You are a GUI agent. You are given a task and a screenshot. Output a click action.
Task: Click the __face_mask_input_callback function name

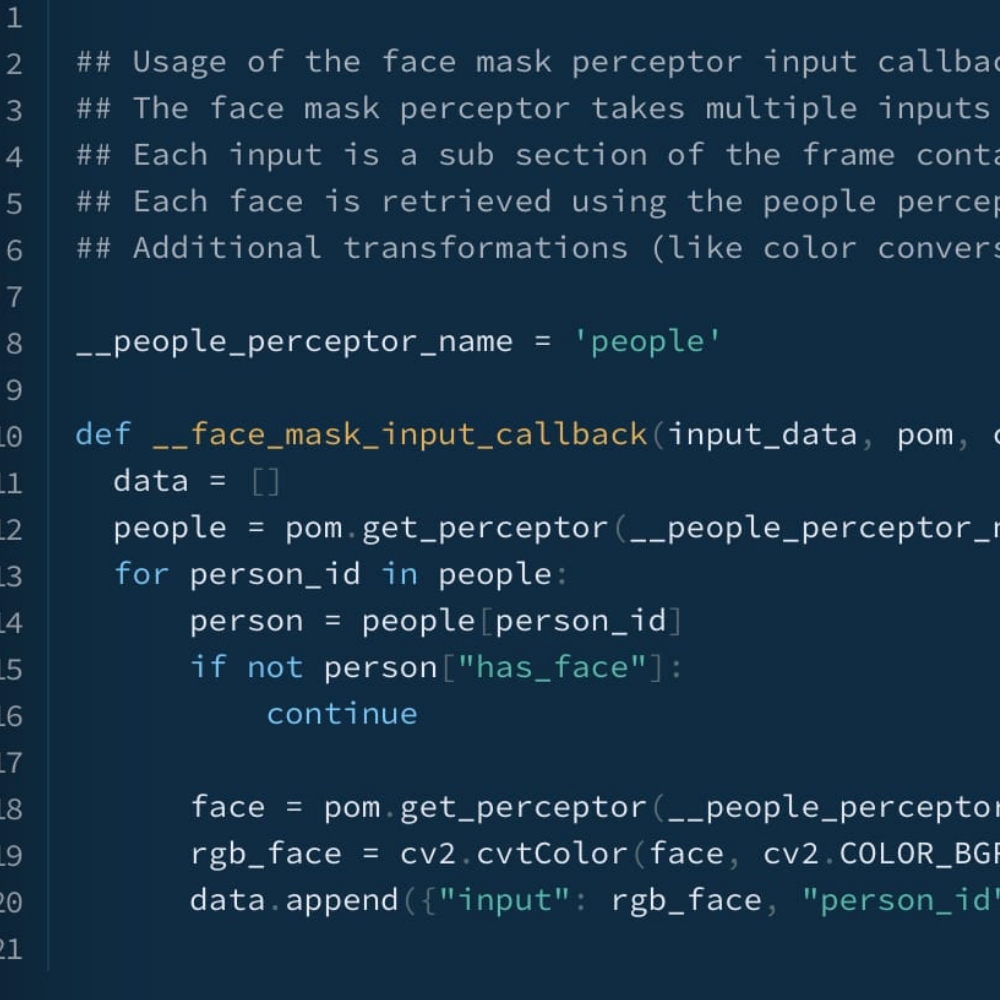coord(400,435)
